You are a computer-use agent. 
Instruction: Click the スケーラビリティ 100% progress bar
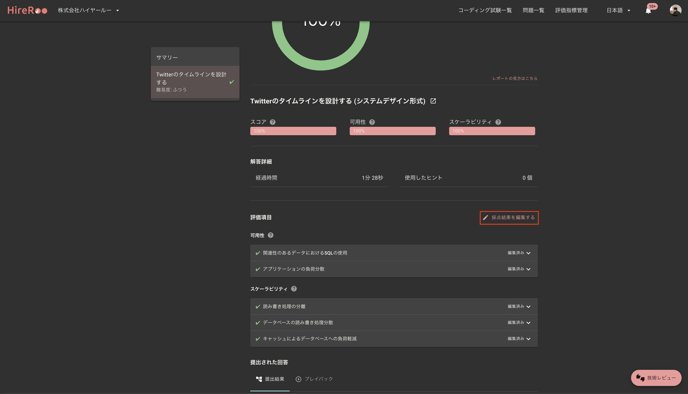point(492,131)
